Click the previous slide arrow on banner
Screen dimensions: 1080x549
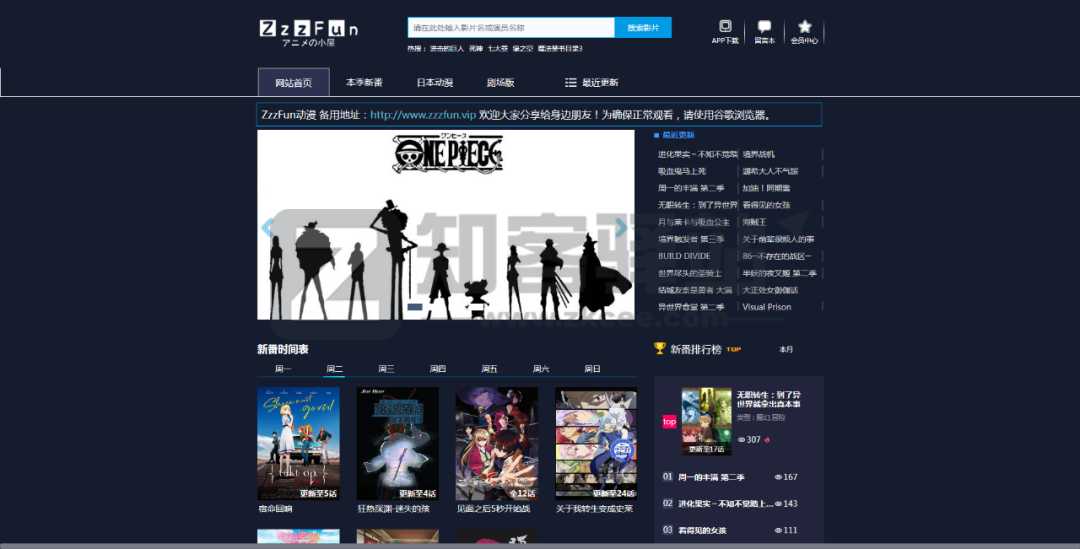pos(267,228)
